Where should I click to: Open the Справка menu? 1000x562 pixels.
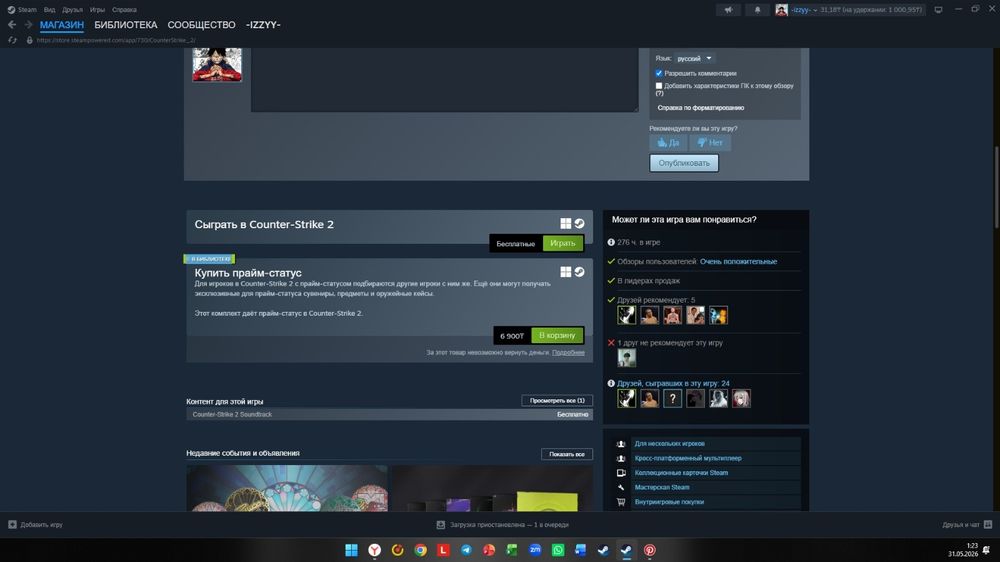pyautogui.click(x=124, y=10)
